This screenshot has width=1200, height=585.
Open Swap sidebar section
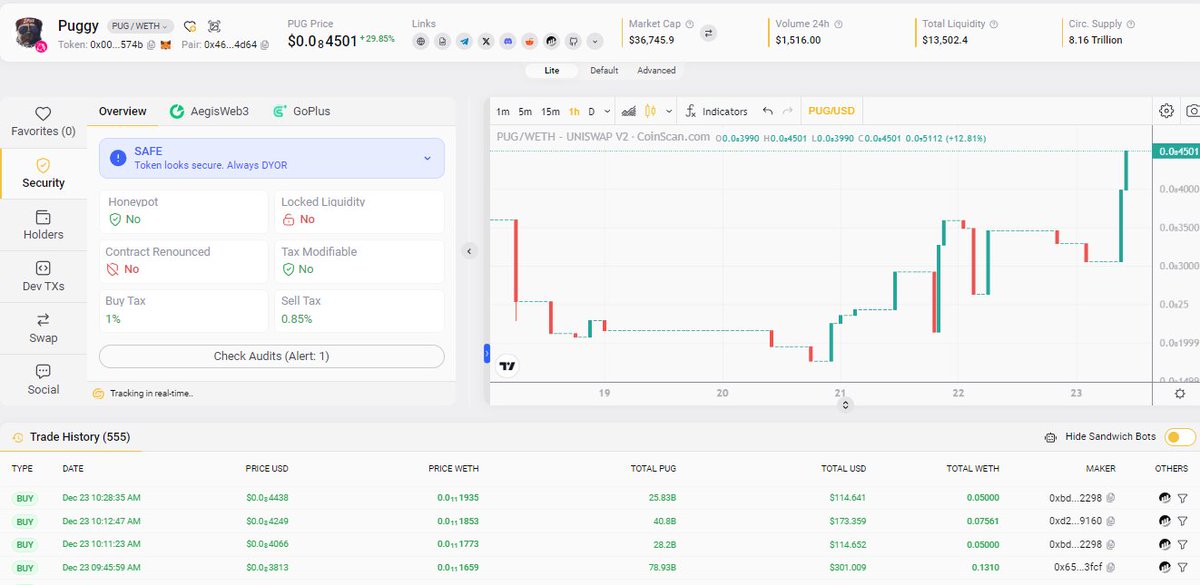point(43,329)
